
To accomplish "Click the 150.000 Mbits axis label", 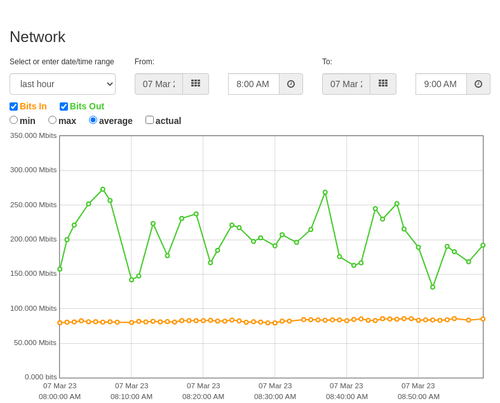I will 33,274.
